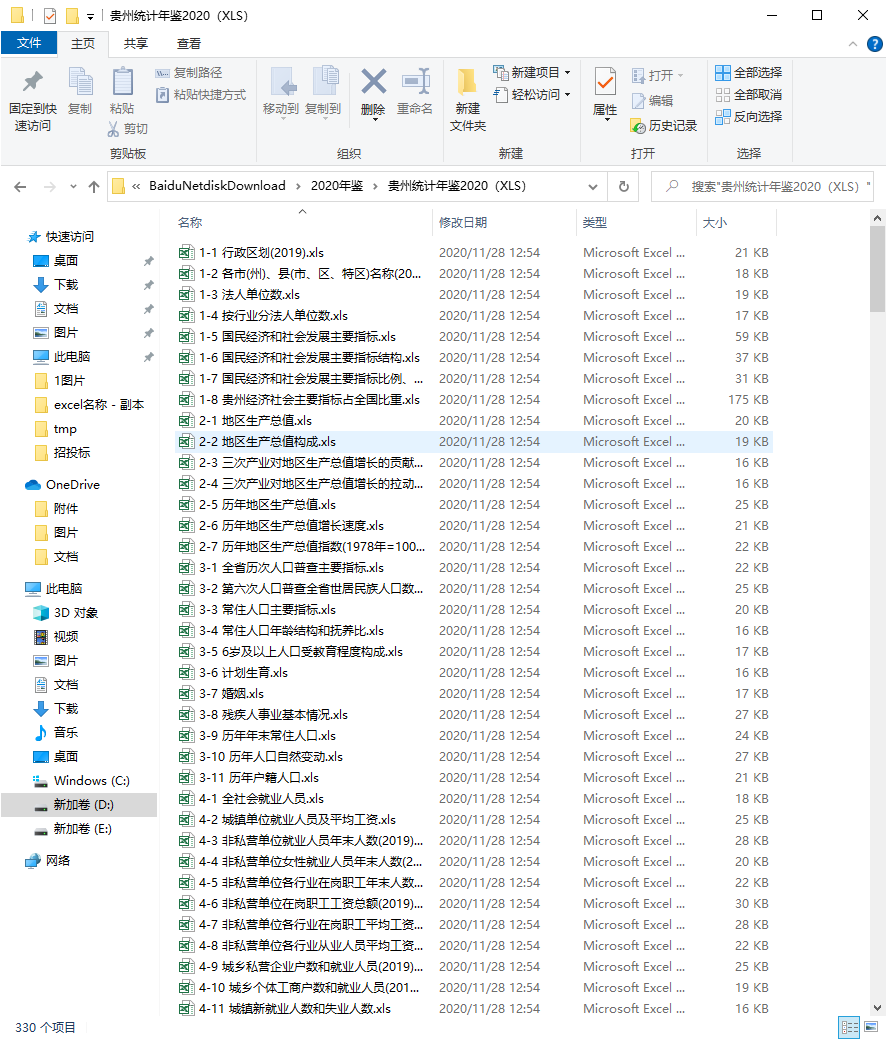This screenshot has width=887, height=1040.
Task: Open the File tab
Action: tap(29, 43)
